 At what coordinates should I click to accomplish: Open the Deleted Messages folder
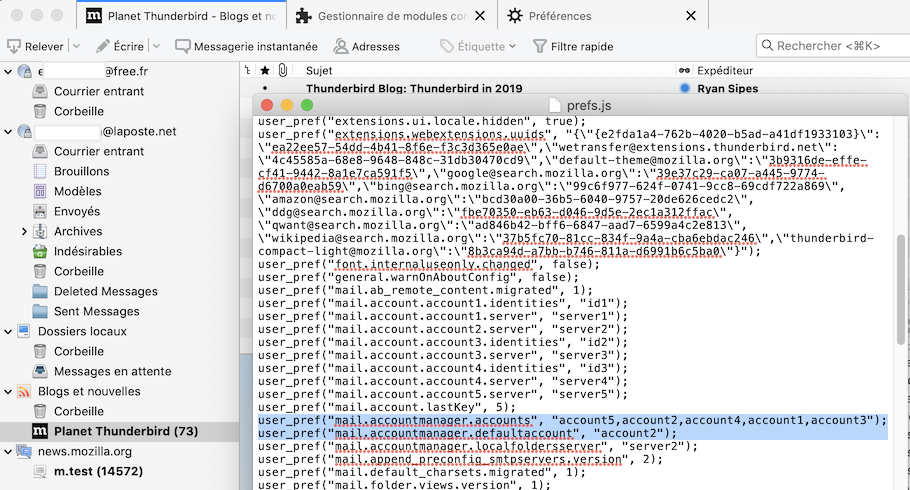(106, 291)
